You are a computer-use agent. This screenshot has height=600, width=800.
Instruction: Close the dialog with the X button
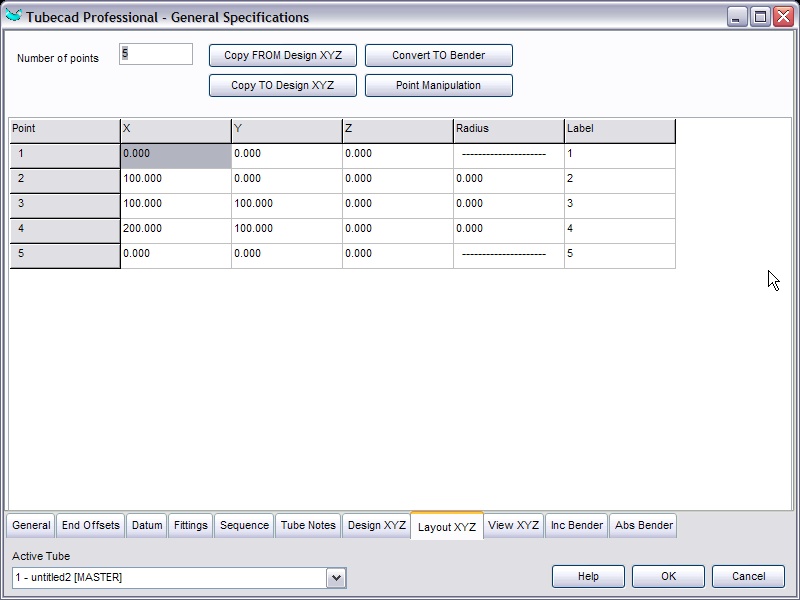[783, 17]
